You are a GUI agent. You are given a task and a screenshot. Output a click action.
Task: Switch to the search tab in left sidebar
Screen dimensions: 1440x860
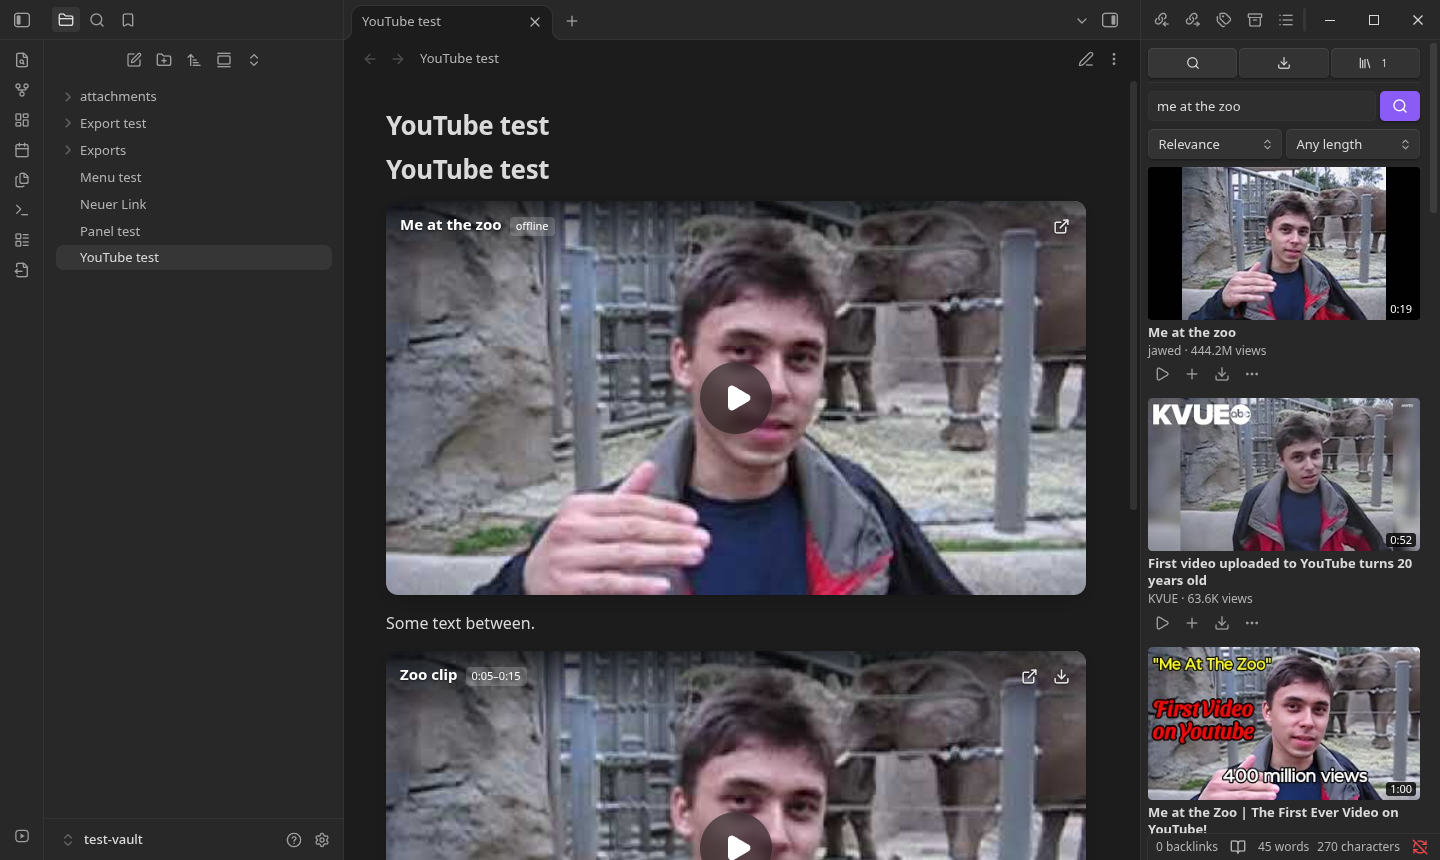[x=97, y=20]
